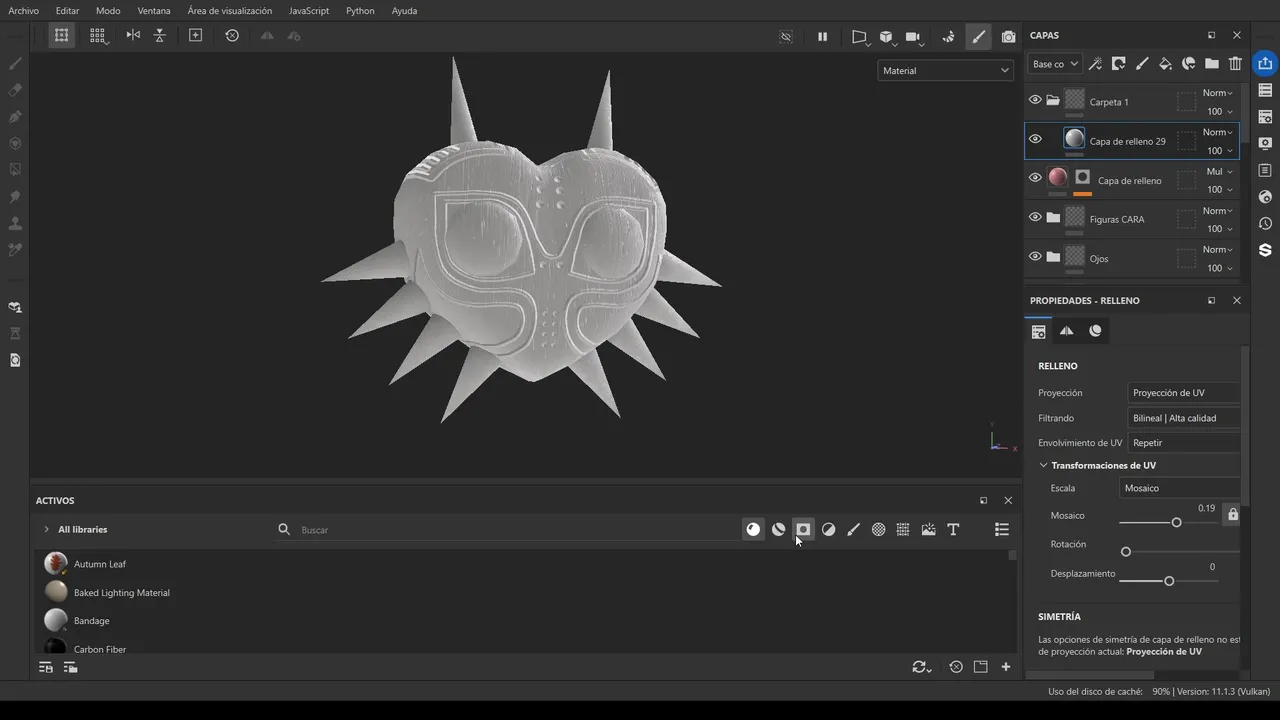Adjust the Desplazamiento slider handle

(1169, 581)
